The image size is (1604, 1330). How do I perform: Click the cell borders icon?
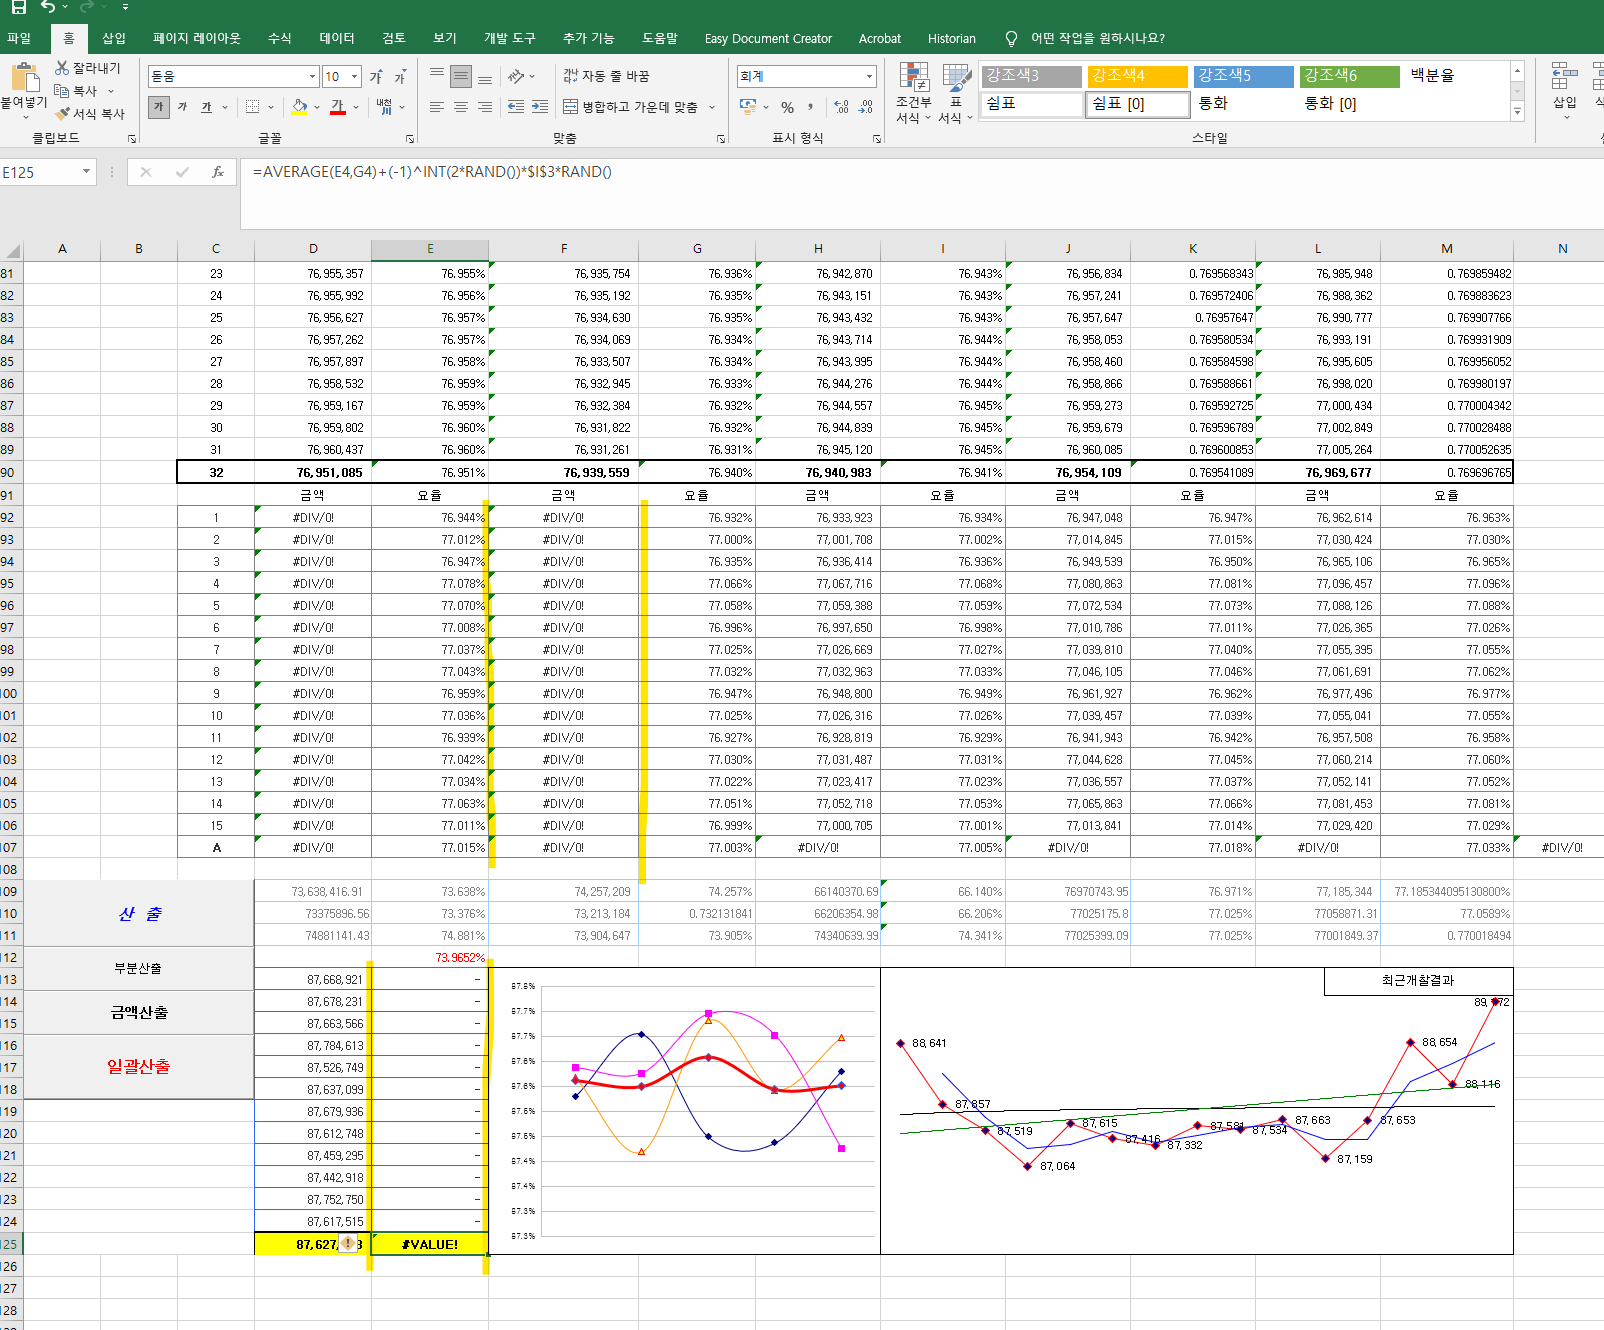click(252, 107)
